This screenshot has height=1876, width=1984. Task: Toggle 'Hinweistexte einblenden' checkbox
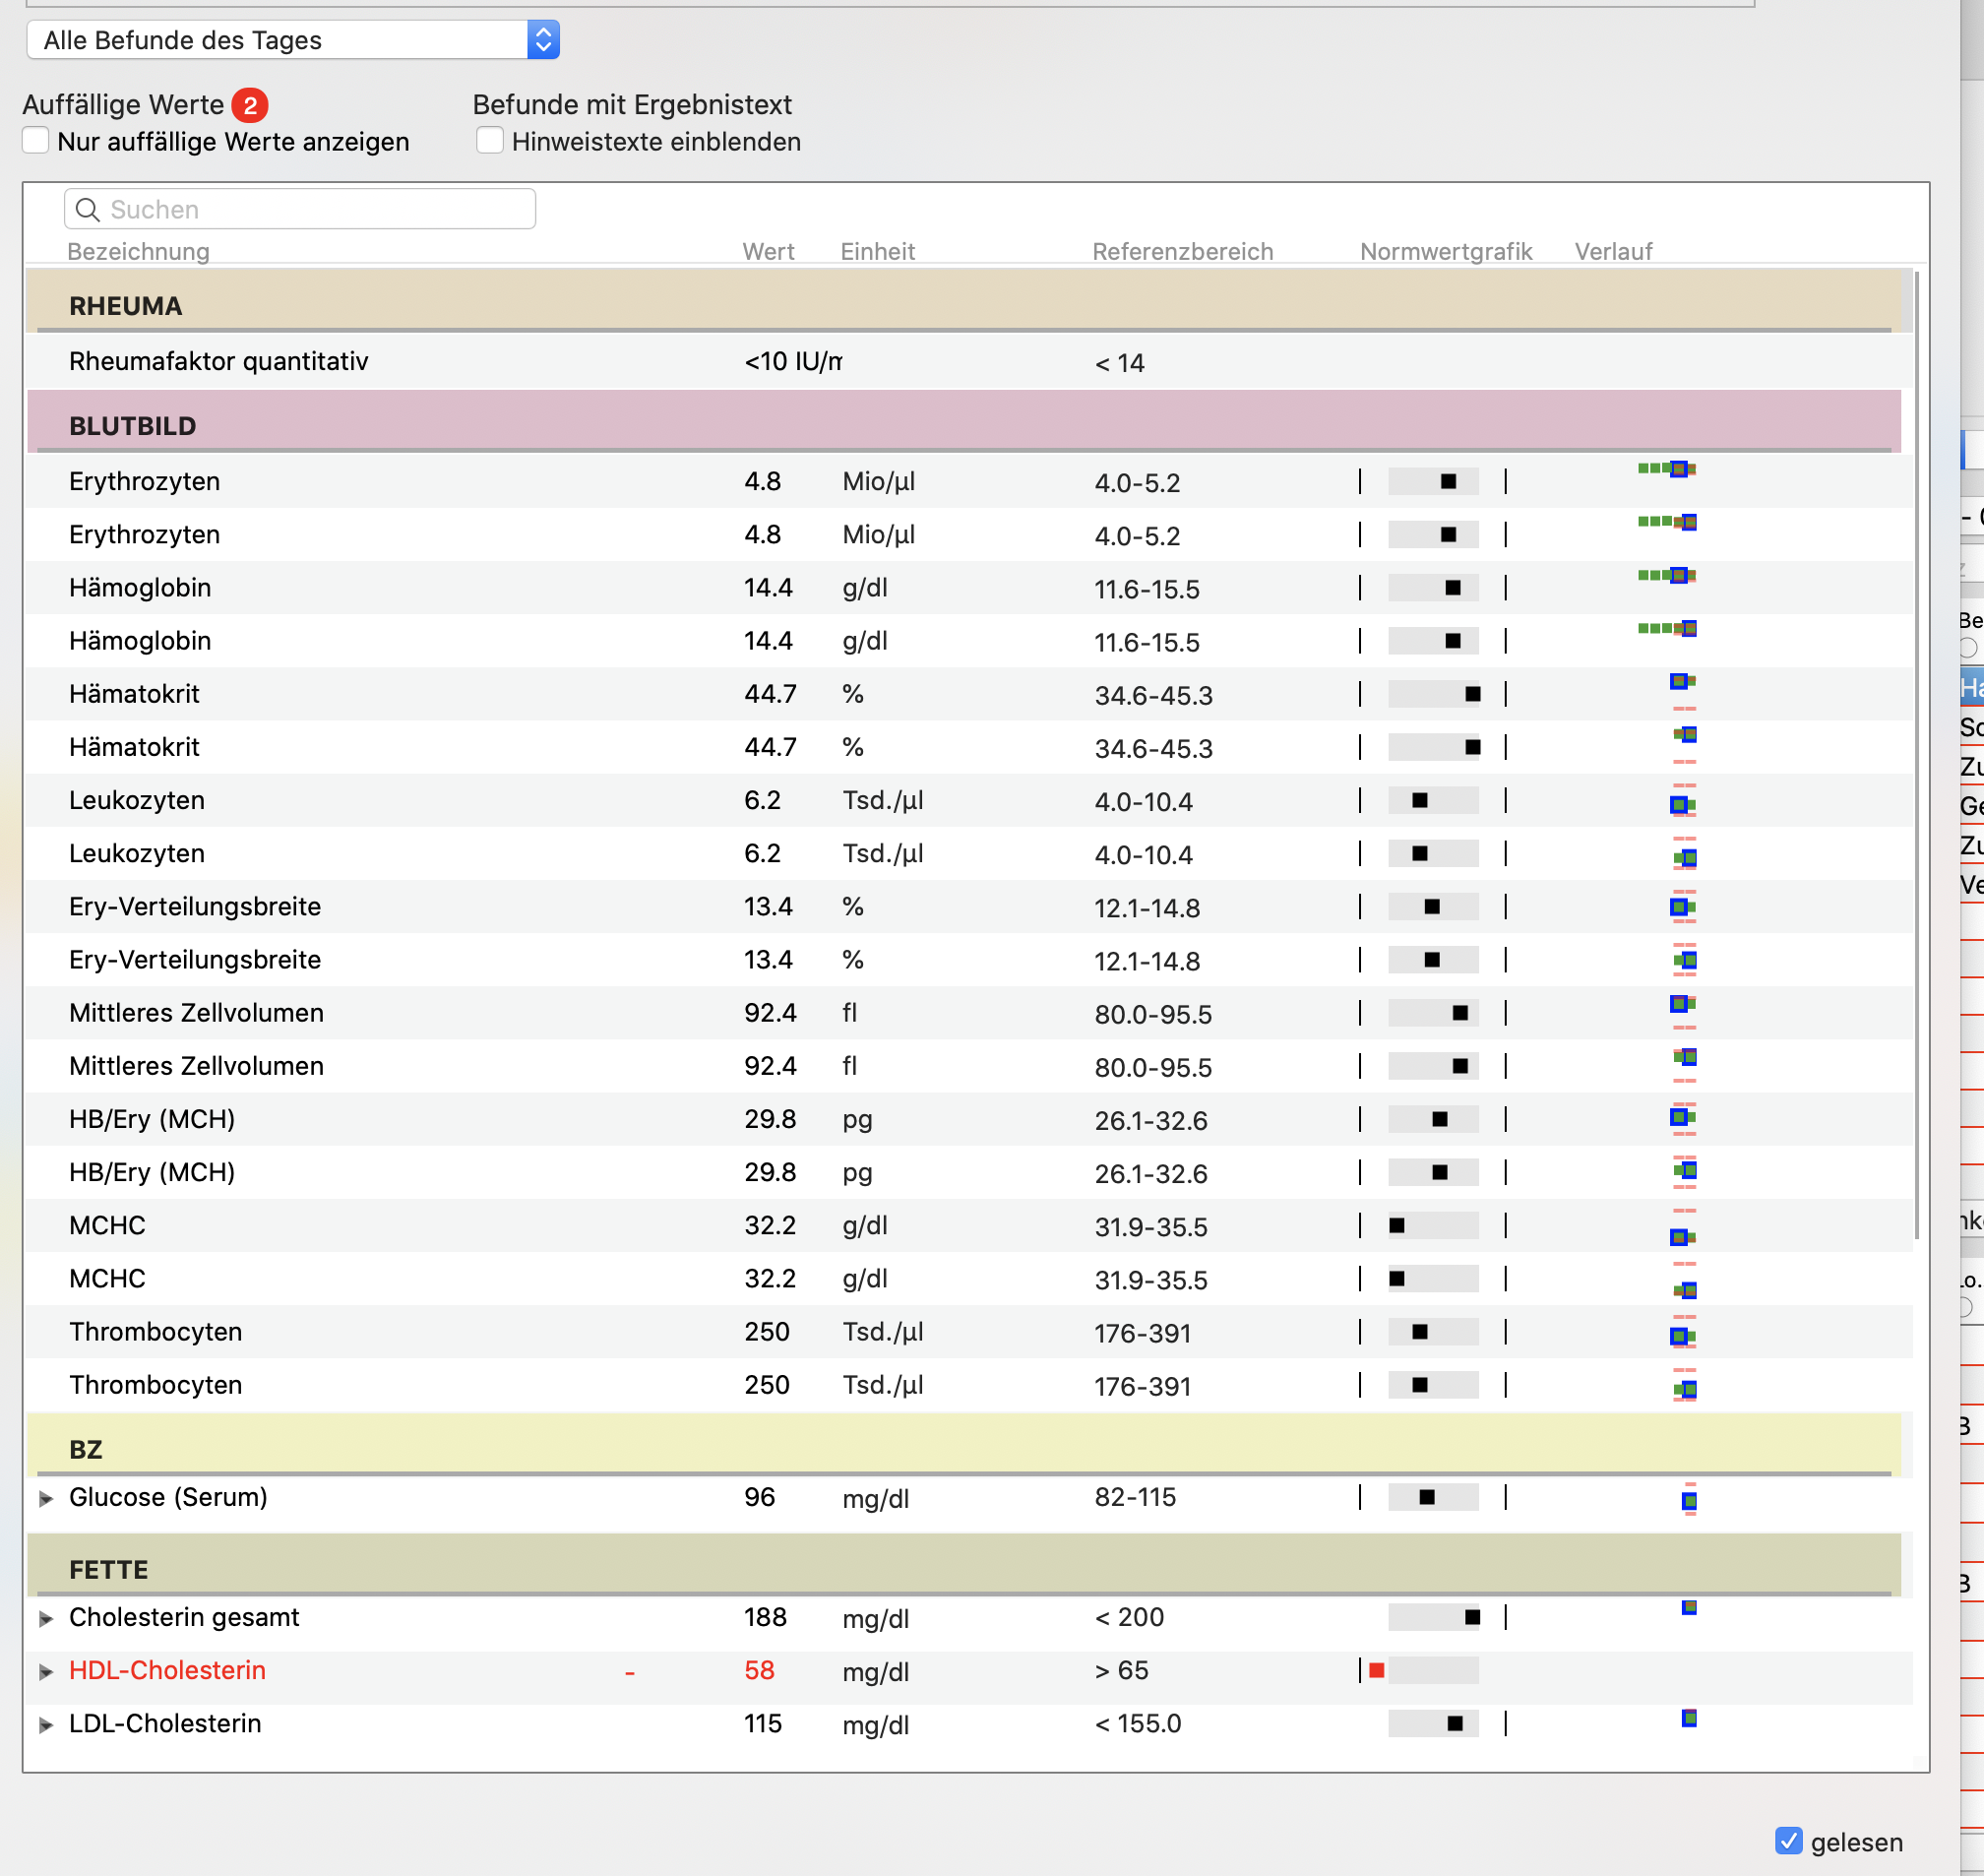coord(490,141)
